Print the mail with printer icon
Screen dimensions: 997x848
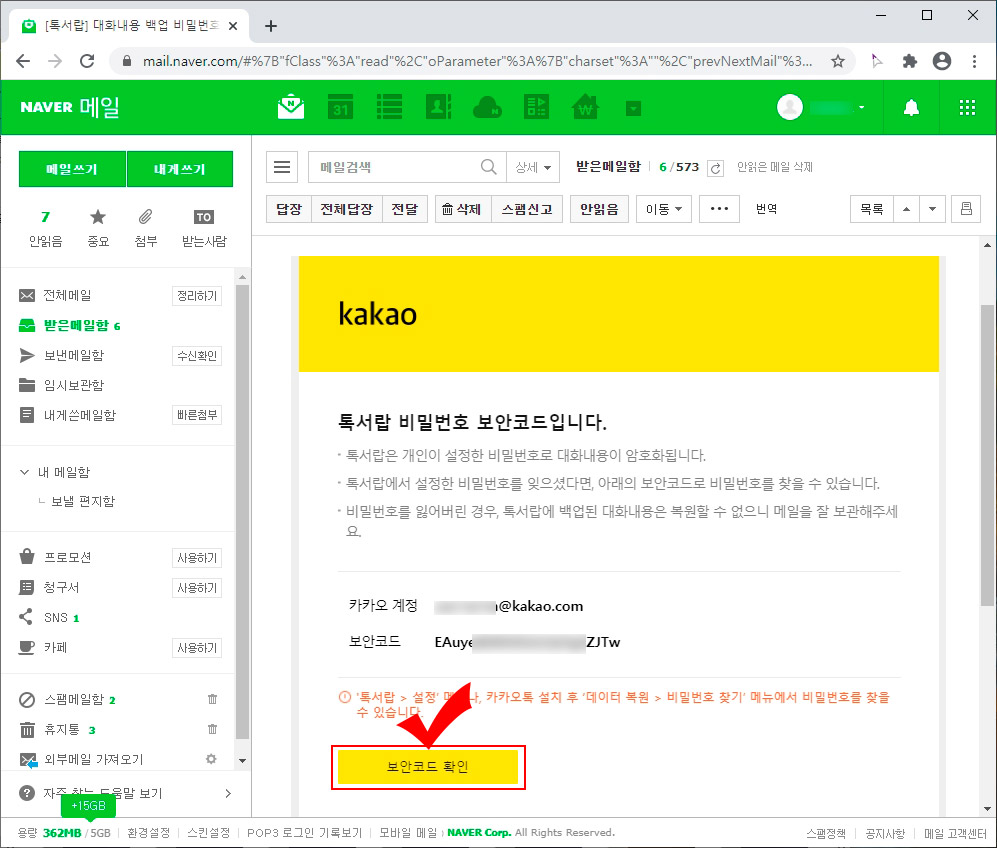pyautogui.click(x=966, y=209)
